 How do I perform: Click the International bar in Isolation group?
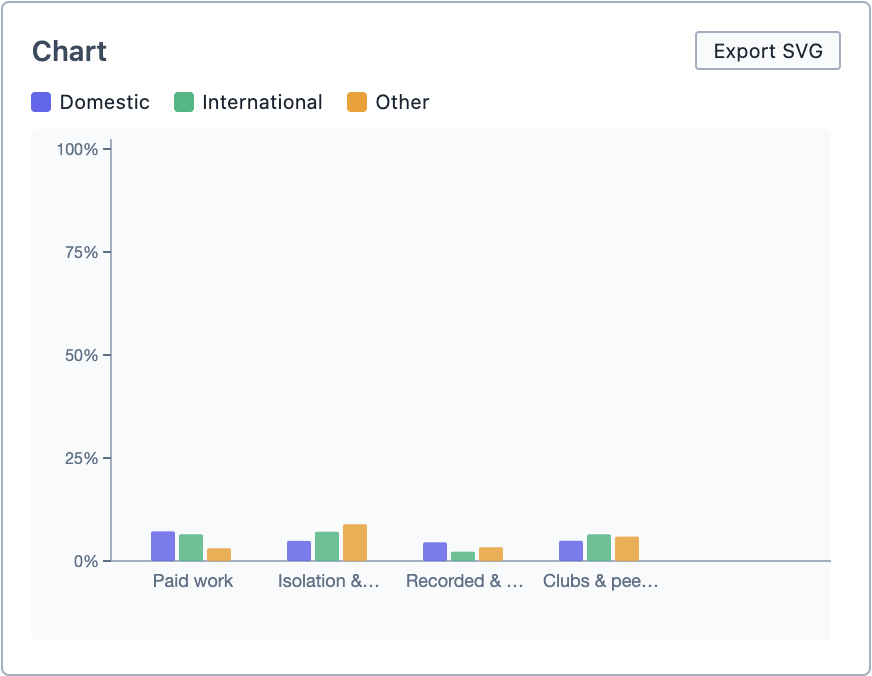pos(327,546)
